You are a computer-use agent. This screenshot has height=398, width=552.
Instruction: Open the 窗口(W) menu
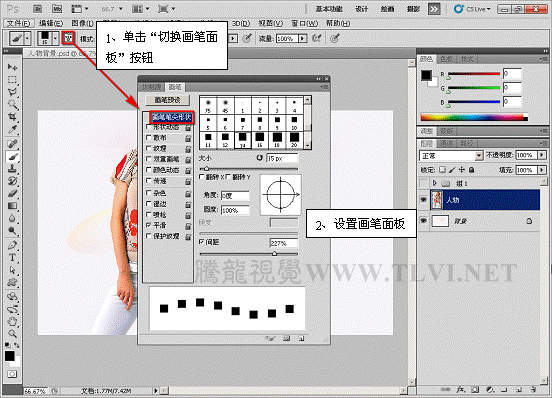(x=304, y=23)
